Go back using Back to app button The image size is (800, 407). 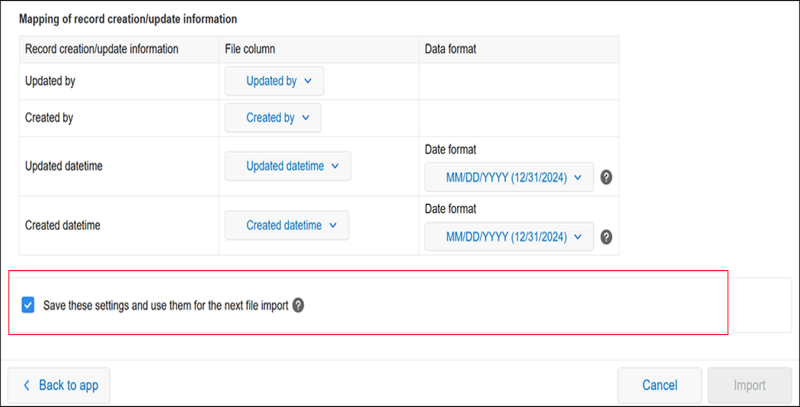59,385
